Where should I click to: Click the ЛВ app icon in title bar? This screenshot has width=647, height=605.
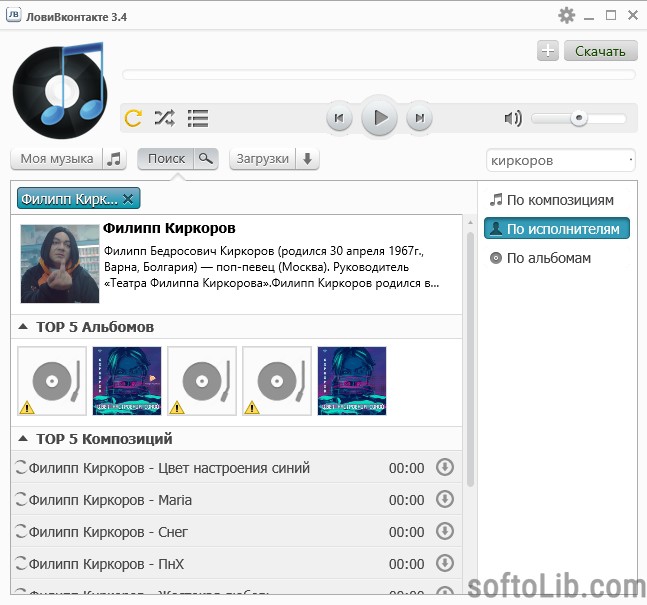(14, 15)
